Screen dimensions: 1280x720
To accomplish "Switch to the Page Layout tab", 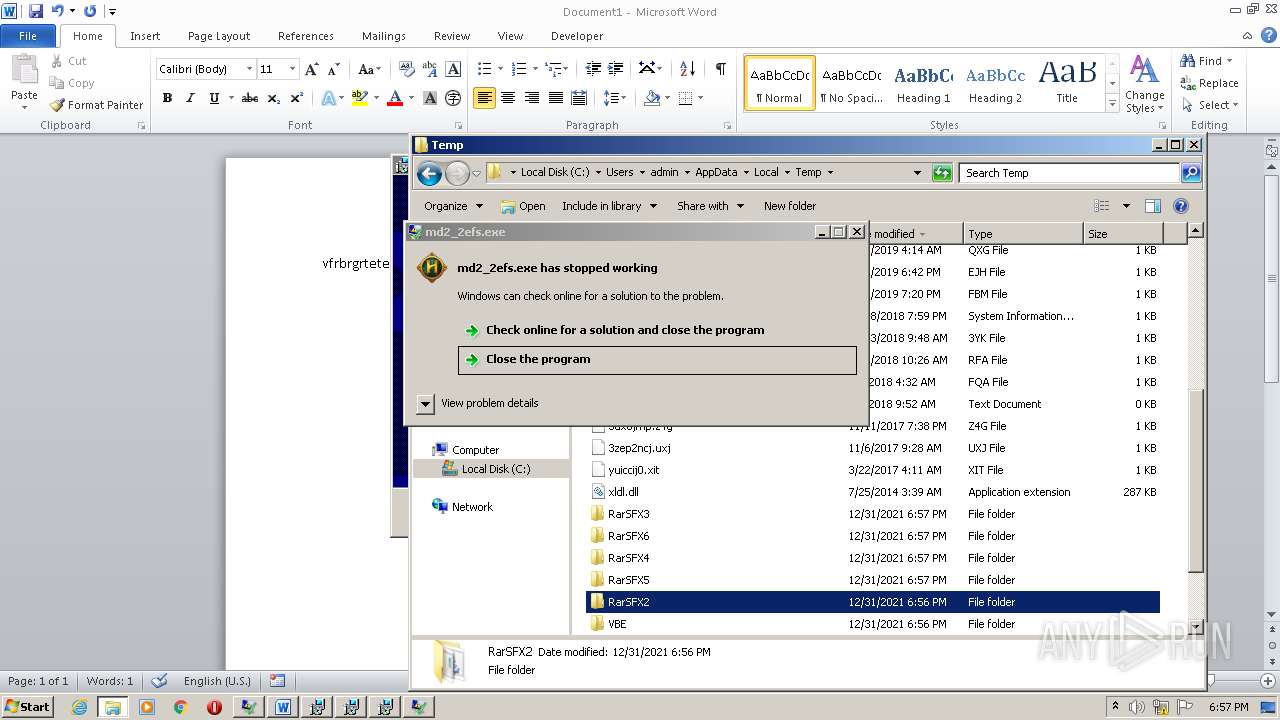I will tap(219, 36).
